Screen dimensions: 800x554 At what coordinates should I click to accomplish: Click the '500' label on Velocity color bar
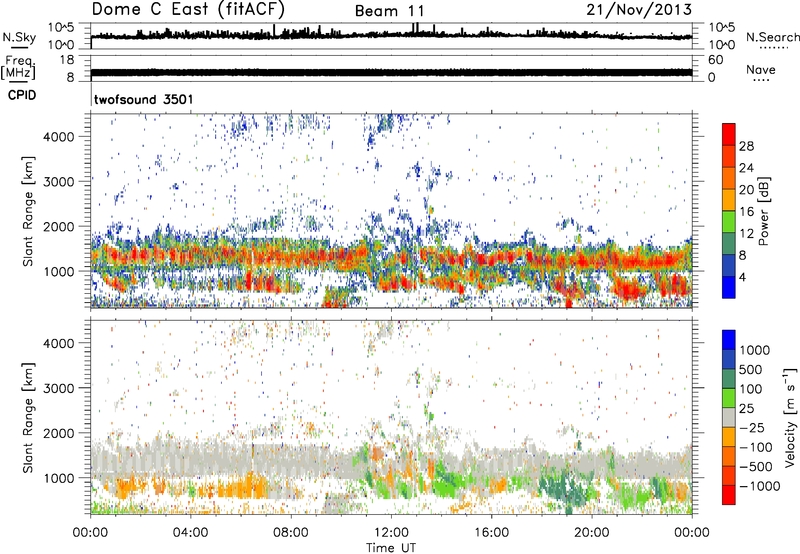(752, 370)
